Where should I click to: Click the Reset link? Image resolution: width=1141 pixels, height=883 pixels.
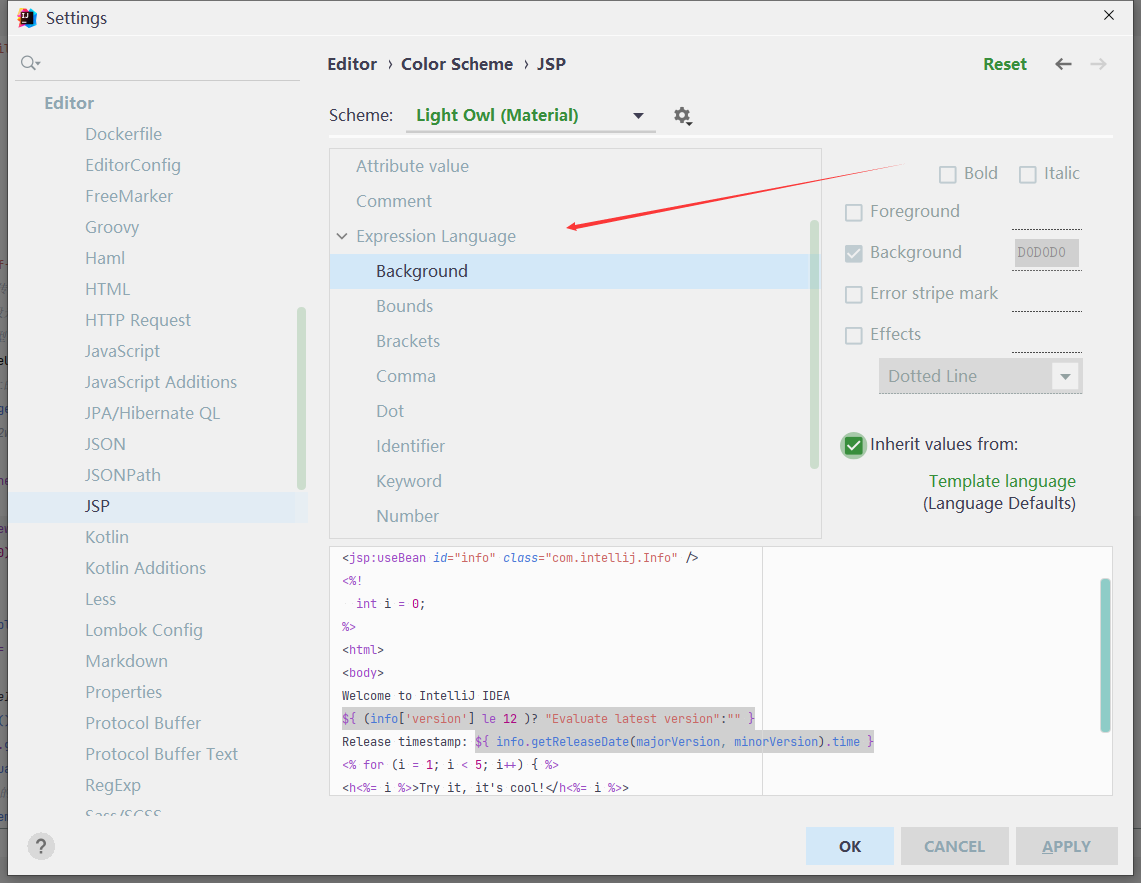1004,64
